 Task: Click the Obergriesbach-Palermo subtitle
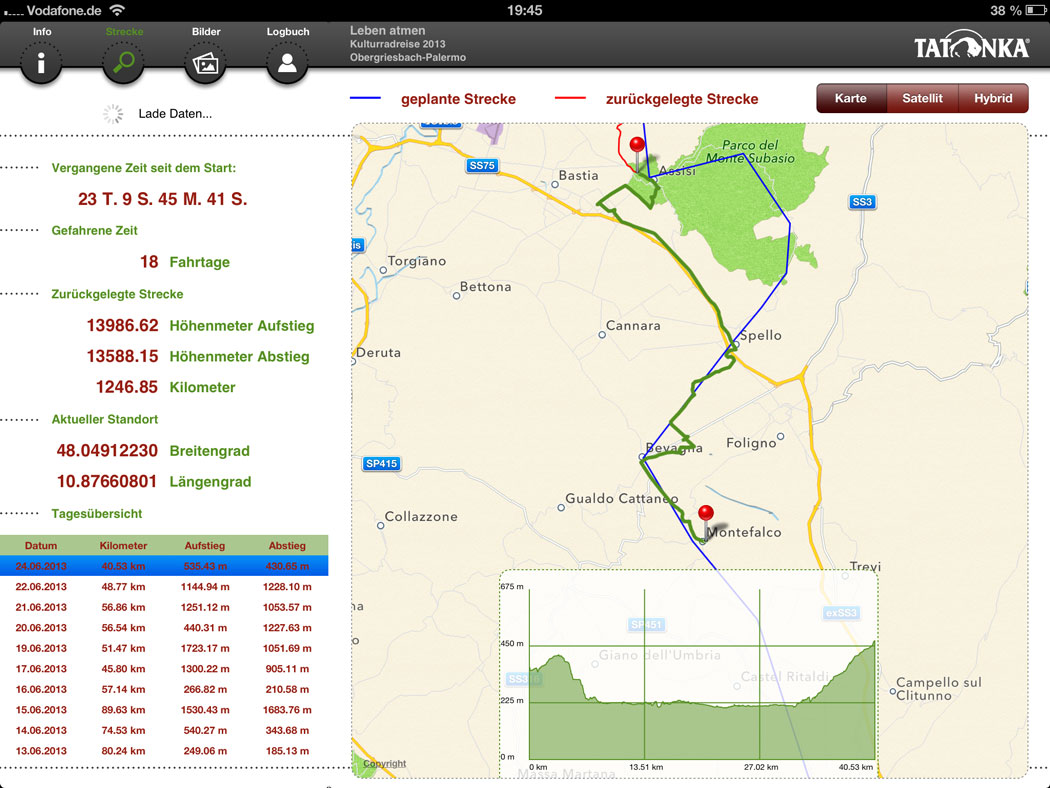408,57
